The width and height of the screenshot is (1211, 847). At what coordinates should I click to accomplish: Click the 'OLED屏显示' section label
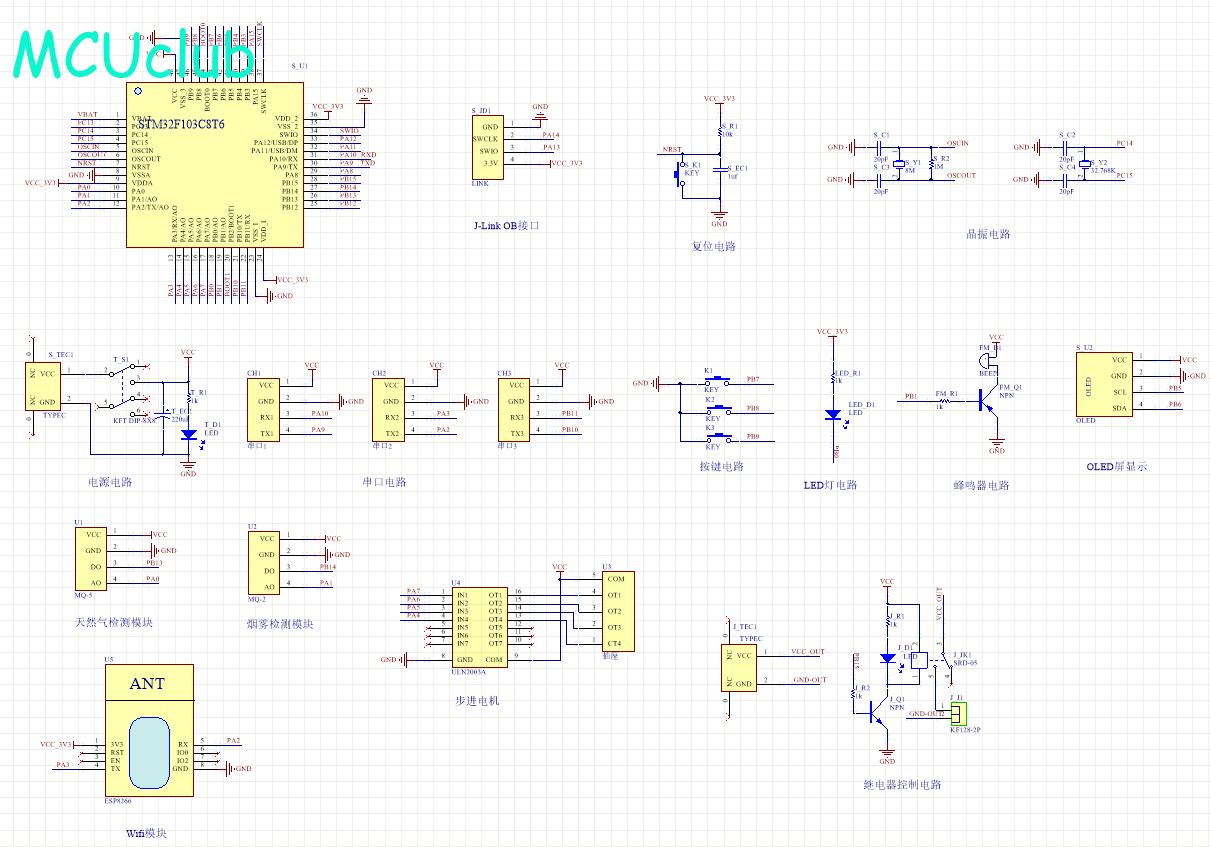pyautogui.click(x=1116, y=466)
